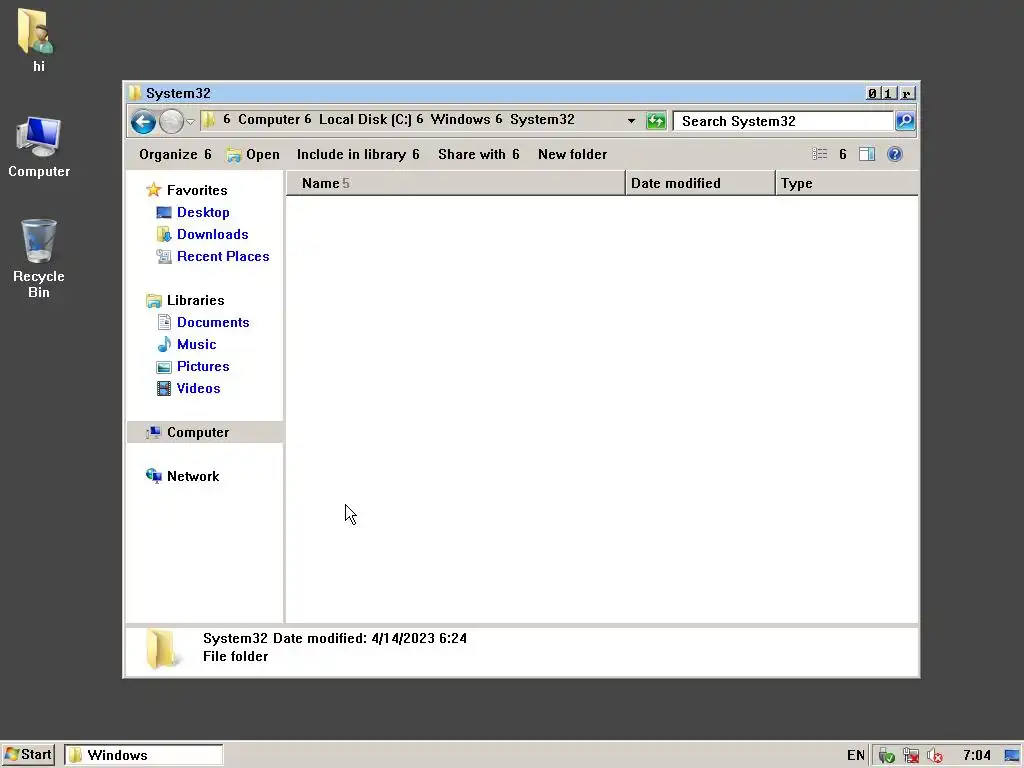Sort by the Name column header
1024x768 pixels.
click(x=455, y=183)
